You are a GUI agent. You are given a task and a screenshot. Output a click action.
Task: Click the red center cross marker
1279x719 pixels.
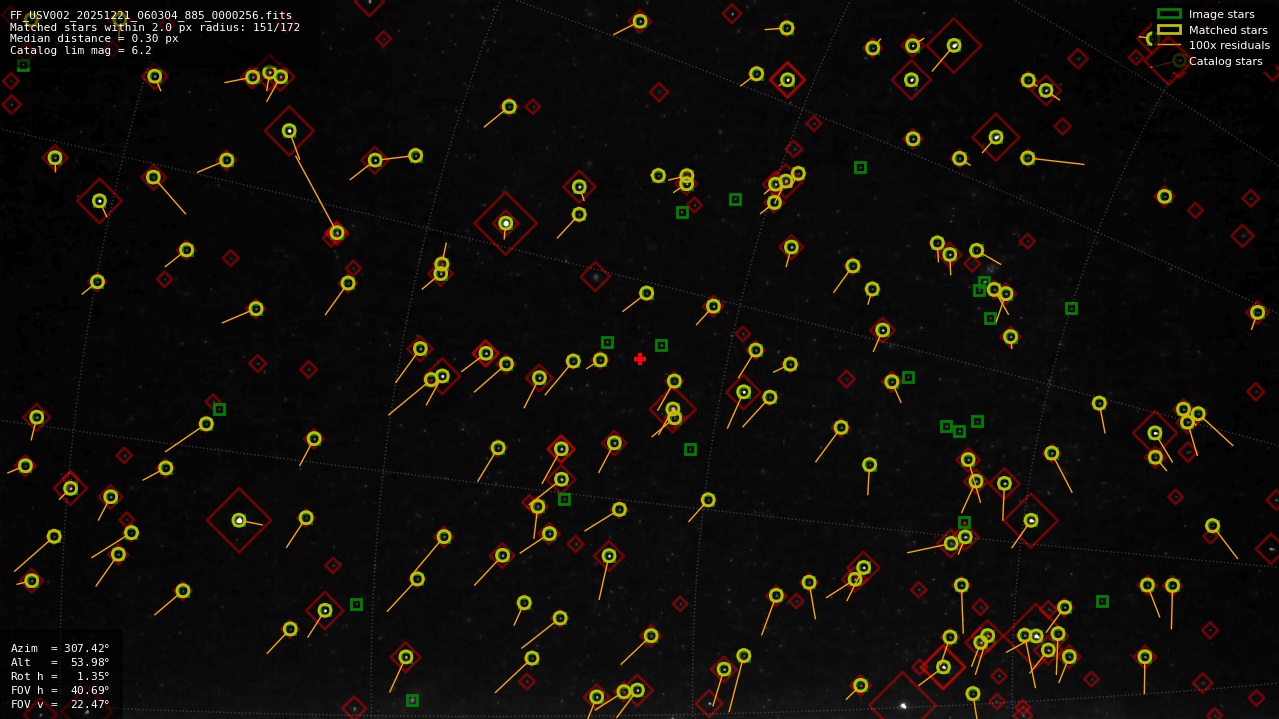(x=640, y=359)
